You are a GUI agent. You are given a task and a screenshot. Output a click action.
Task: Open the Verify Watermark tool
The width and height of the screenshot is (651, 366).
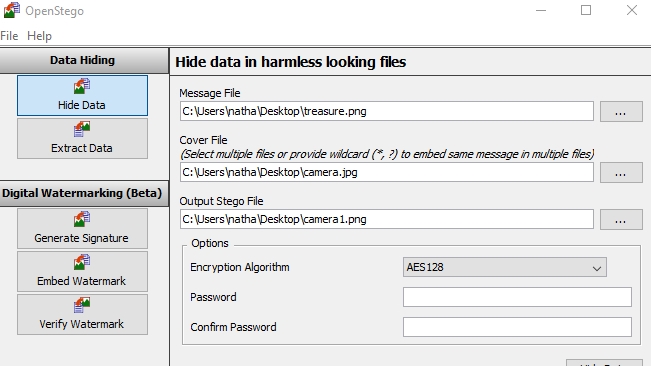click(82, 315)
